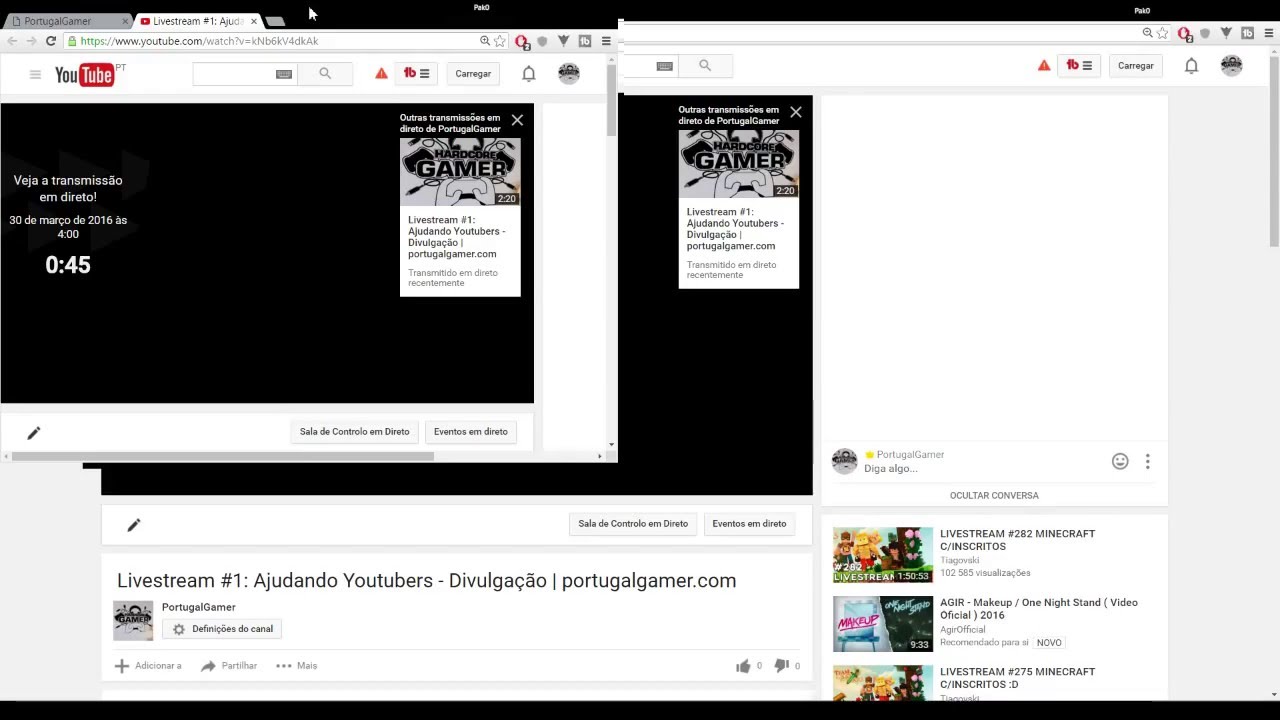
Task: Click warning triangle in back window
Action: click(x=1044, y=65)
